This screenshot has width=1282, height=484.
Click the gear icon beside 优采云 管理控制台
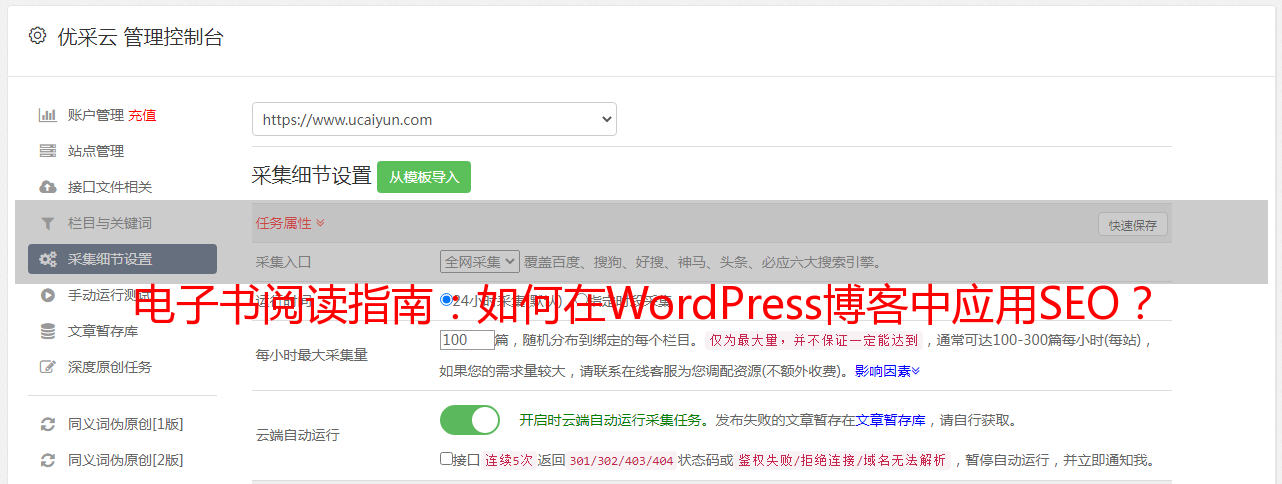pos(37,36)
